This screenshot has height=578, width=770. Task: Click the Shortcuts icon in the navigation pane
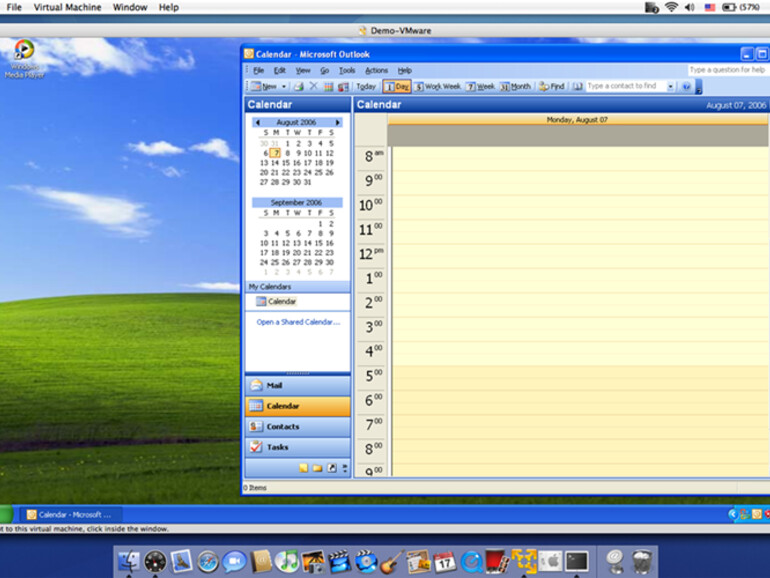[x=332, y=468]
